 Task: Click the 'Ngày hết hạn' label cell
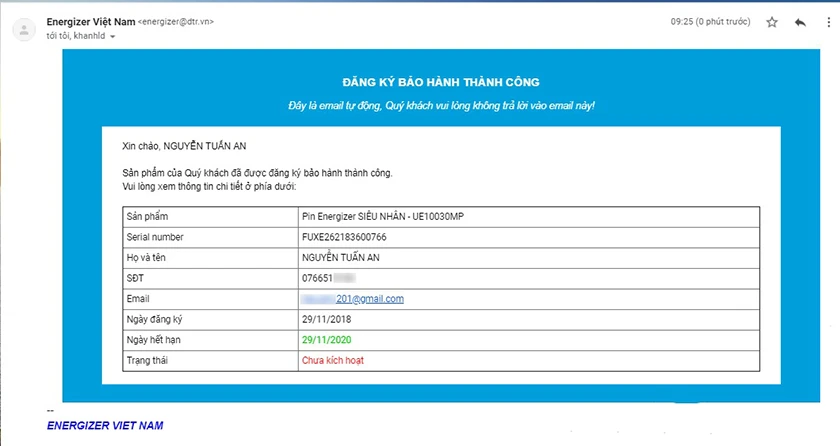click(211, 340)
